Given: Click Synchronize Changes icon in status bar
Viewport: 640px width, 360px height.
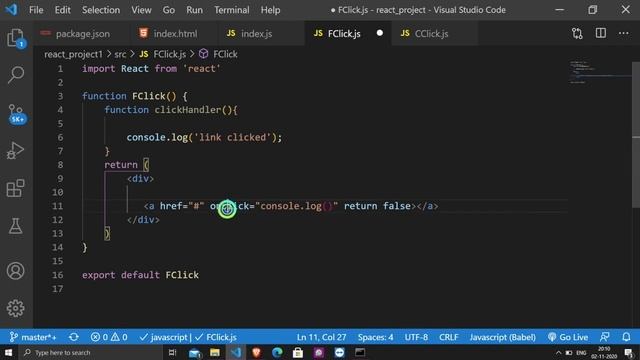Looking at the screenshot, I should (73, 337).
